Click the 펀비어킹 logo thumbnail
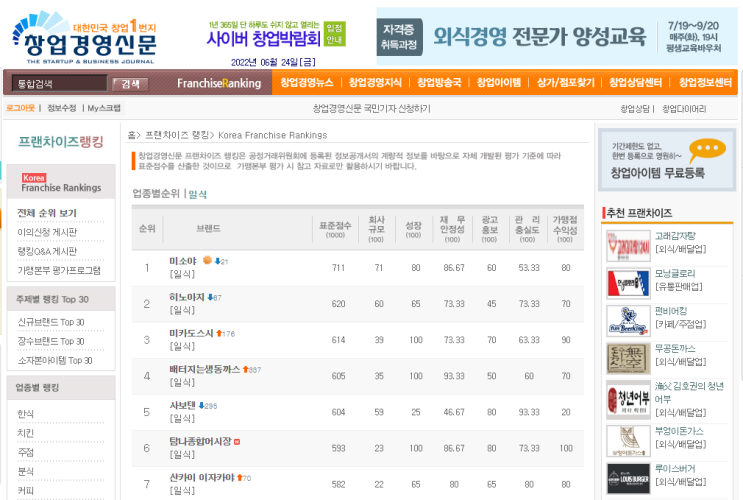 coord(628,321)
